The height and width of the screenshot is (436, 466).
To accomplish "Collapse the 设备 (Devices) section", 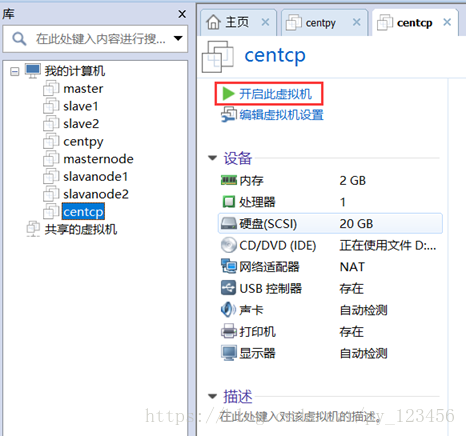I will point(212,158).
